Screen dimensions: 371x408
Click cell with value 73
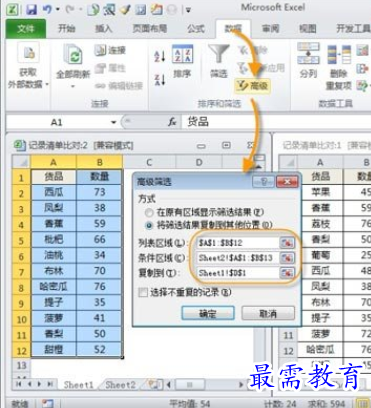click(x=99, y=192)
